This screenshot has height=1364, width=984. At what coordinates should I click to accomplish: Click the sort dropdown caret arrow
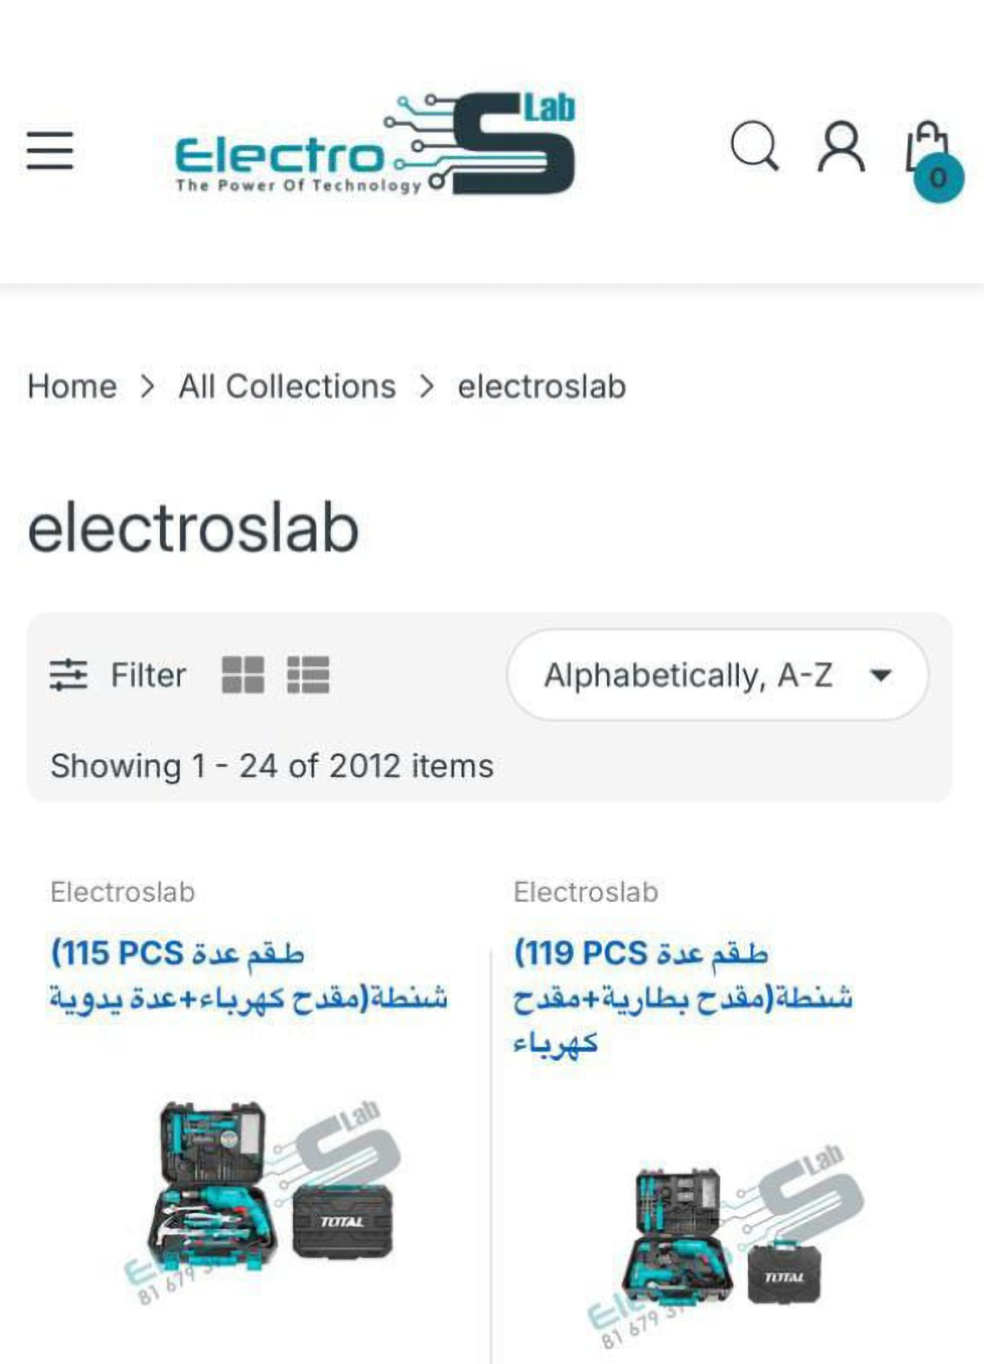[880, 675]
